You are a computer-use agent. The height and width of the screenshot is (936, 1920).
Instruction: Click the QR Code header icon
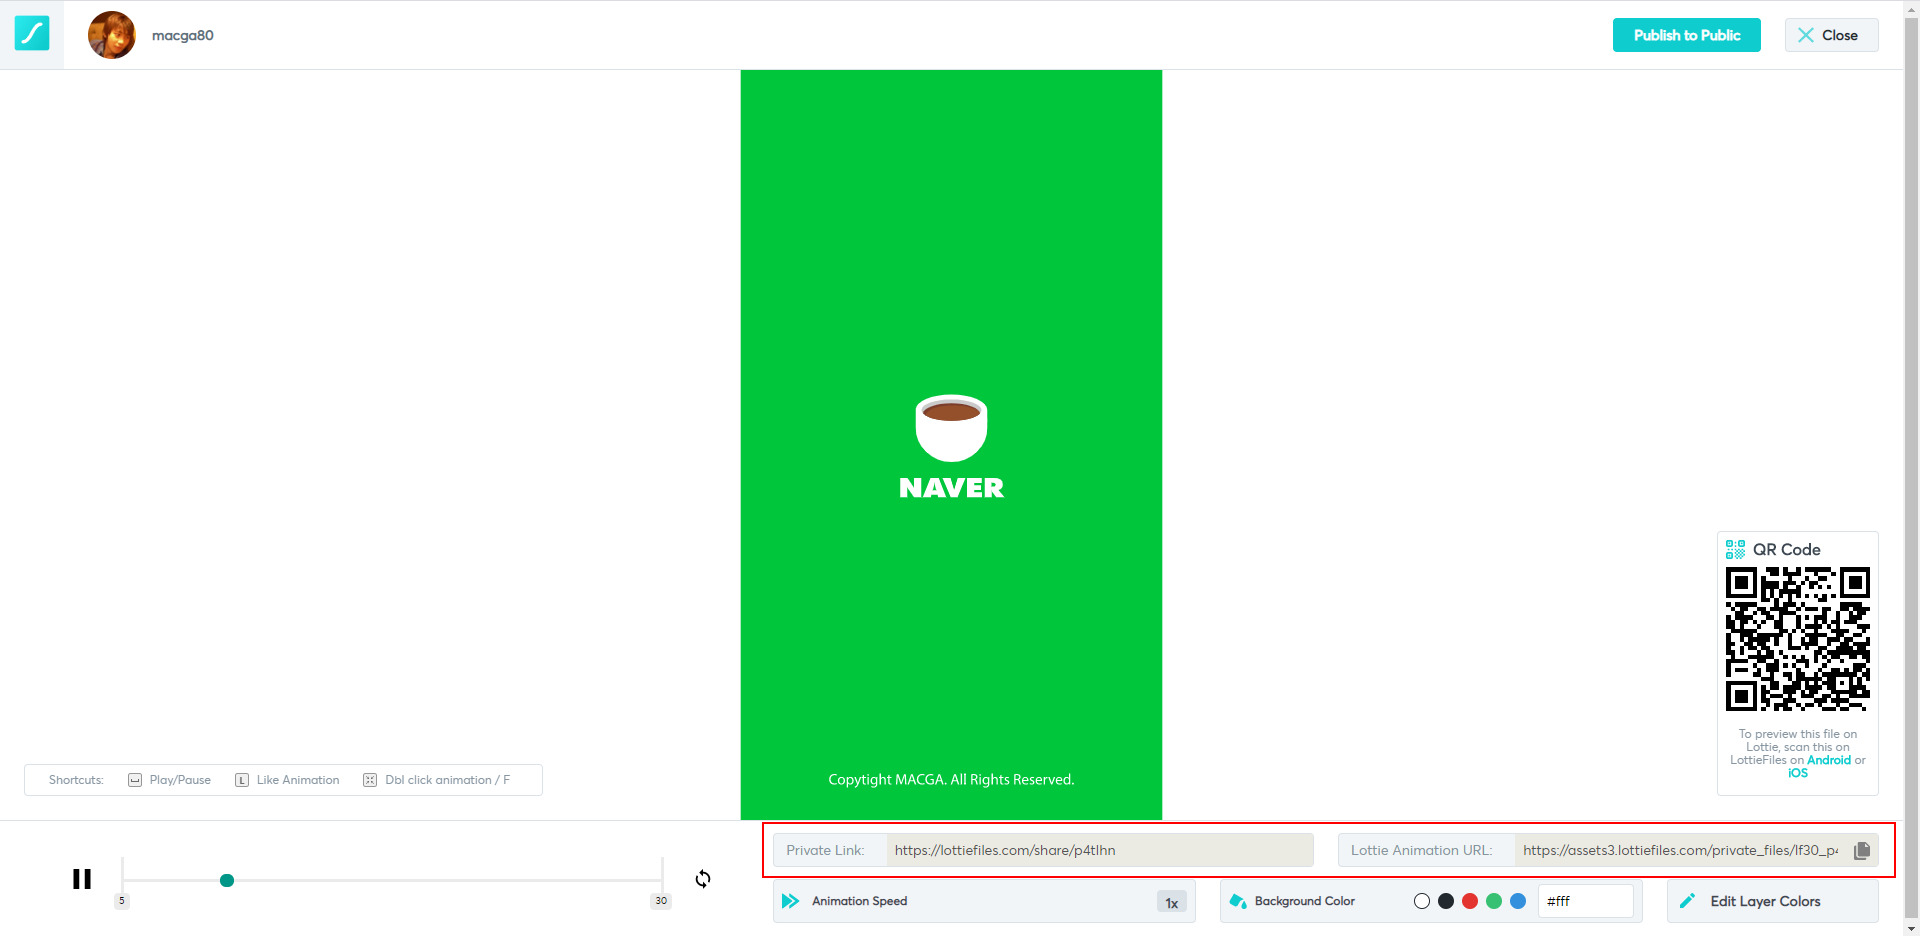(x=1736, y=549)
